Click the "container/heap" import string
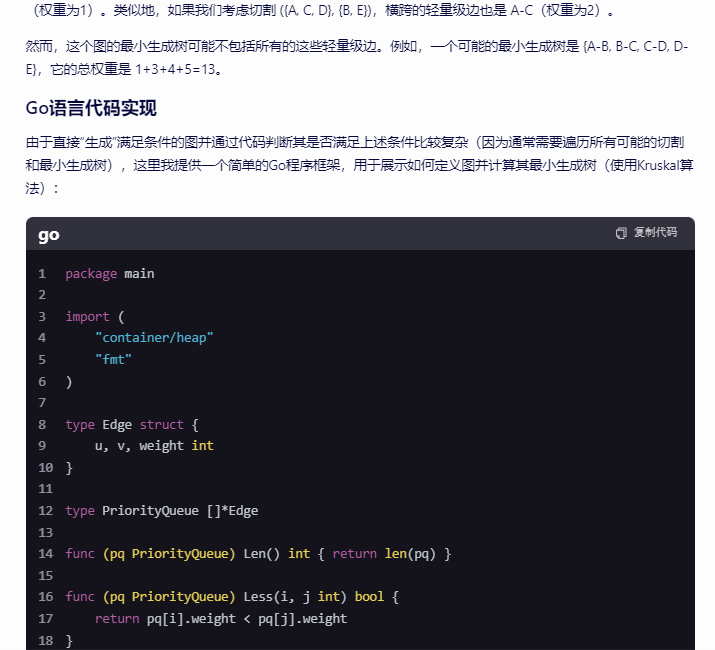This screenshot has width=715, height=650. coord(154,338)
